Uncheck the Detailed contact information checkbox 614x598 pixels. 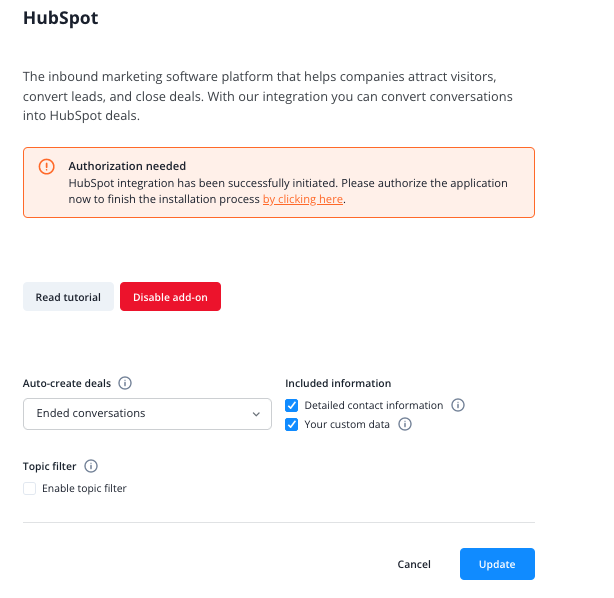[291, 405]
